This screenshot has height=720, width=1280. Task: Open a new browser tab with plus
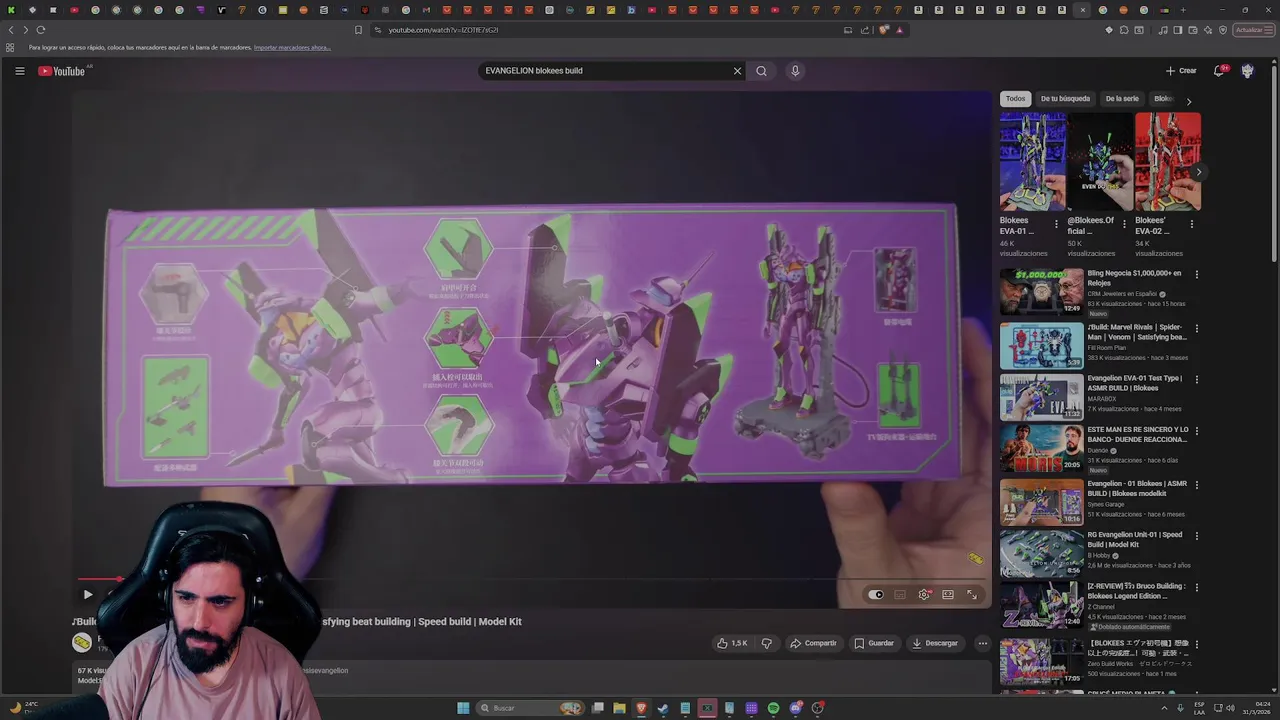click(x=1182, y=10)
